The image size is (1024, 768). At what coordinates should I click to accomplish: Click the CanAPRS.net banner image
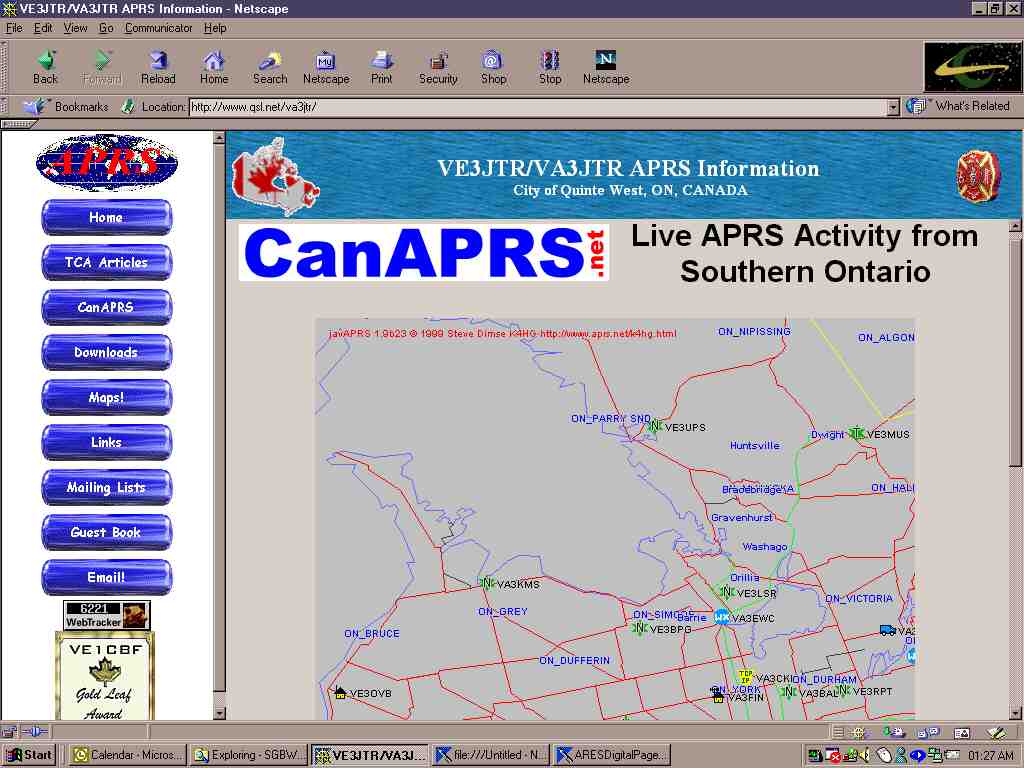[423, 254]
